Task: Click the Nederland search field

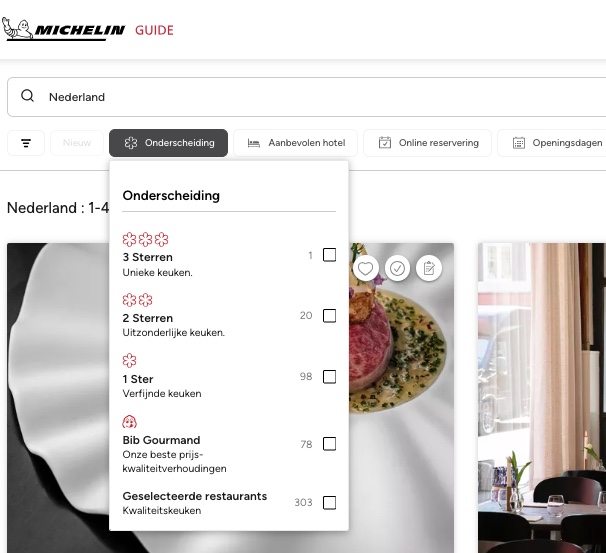Action: tap(306, 97)
